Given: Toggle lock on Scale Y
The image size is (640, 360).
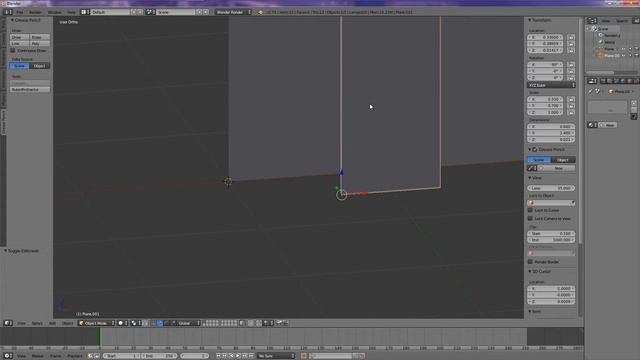Looking at the screenshot, I should pyautogui.click(x=571, y=106).
